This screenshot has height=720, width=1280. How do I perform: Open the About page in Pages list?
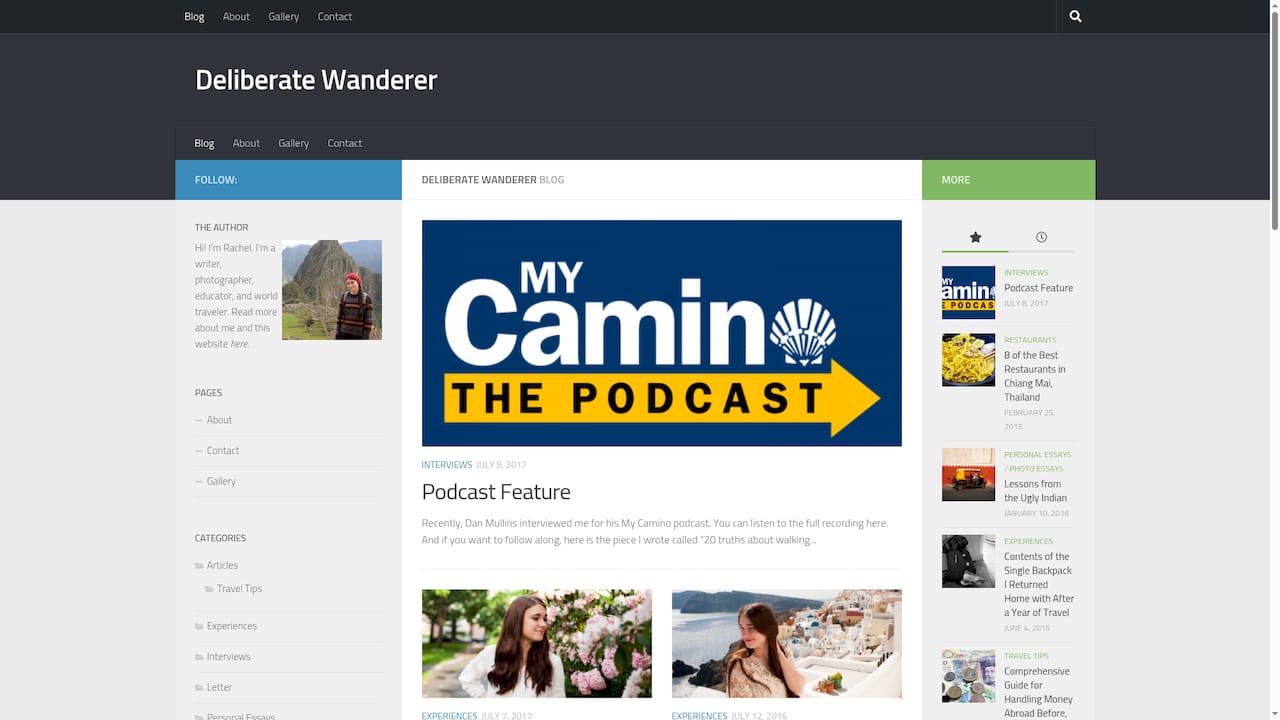219,420
